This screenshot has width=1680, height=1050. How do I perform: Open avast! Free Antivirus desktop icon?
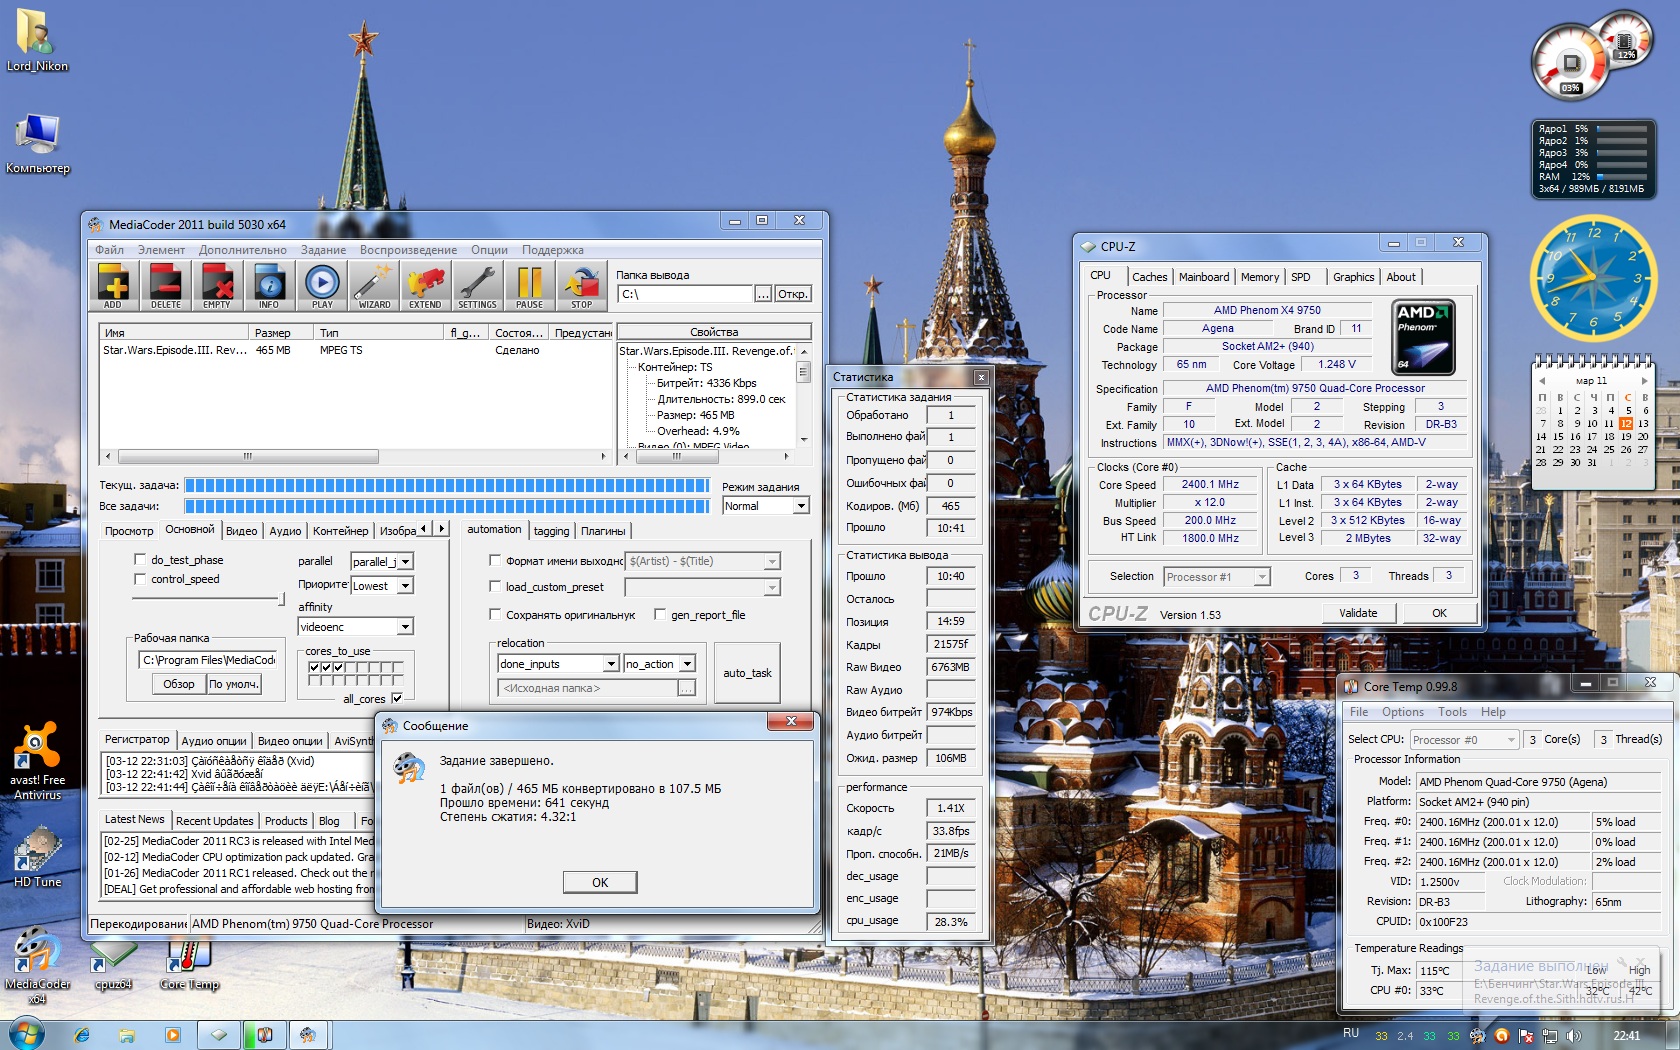pyautogui.click(x=37, y=761)
